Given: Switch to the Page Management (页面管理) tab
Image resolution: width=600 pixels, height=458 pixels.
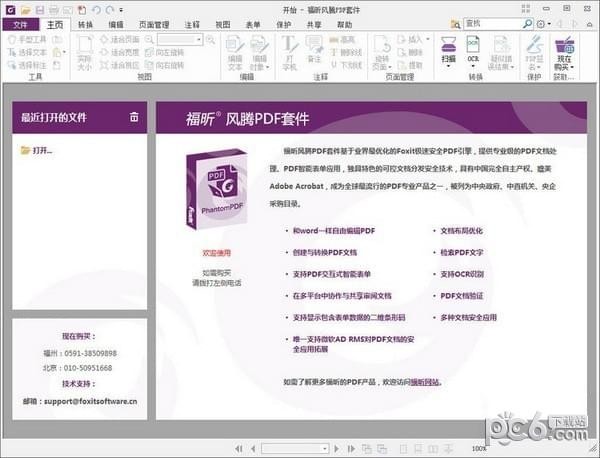Looking at the screenshot, I should 154,23.
